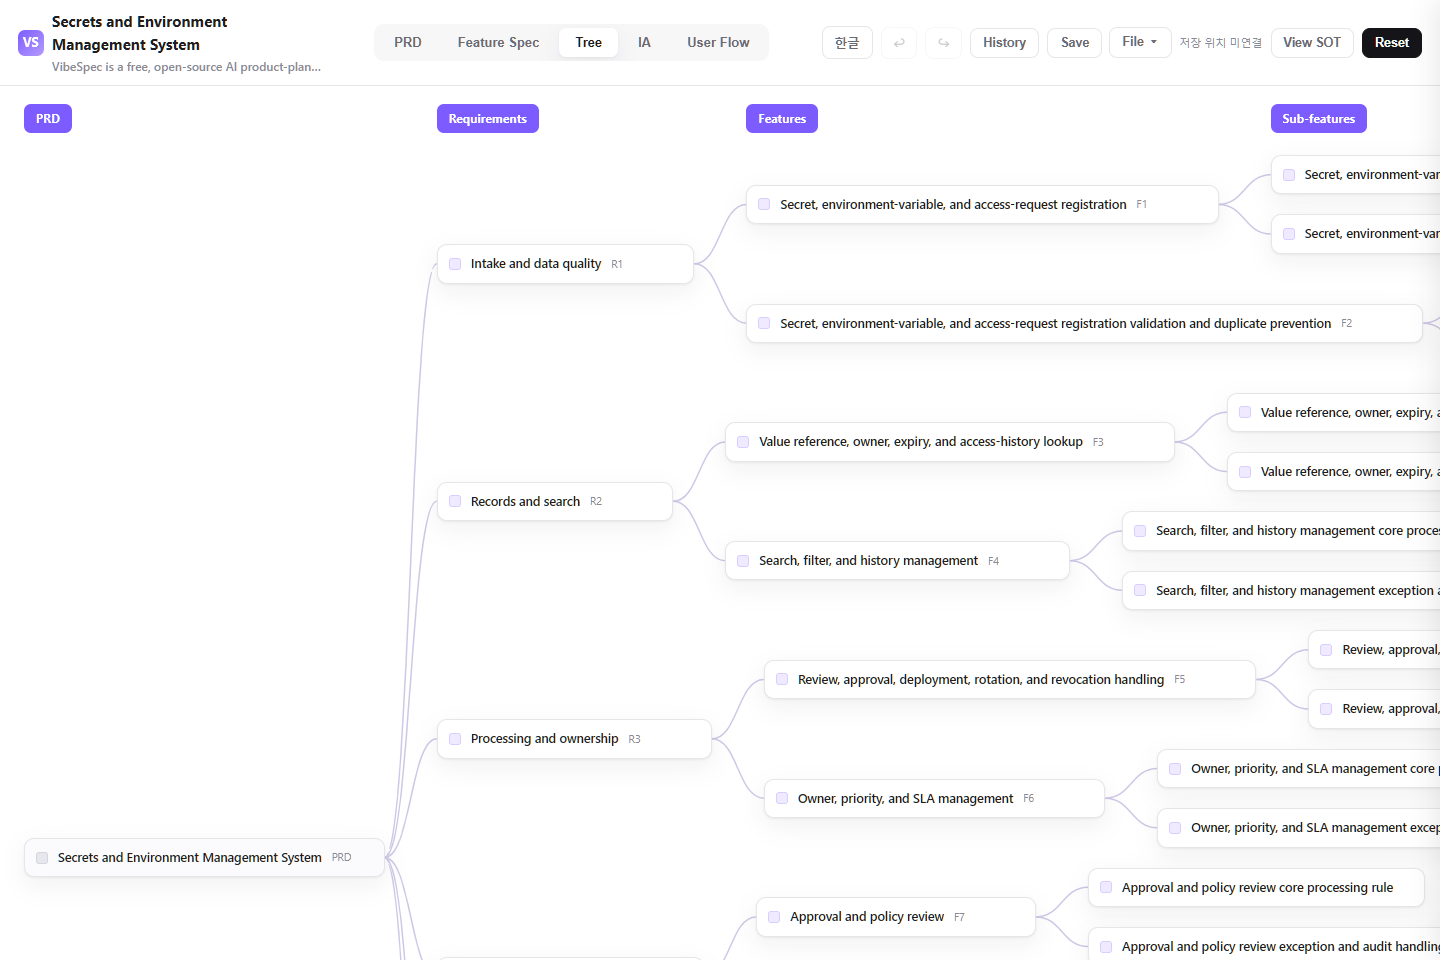
Task: Switch language with the 한글 button
Action: pos(847,43)
